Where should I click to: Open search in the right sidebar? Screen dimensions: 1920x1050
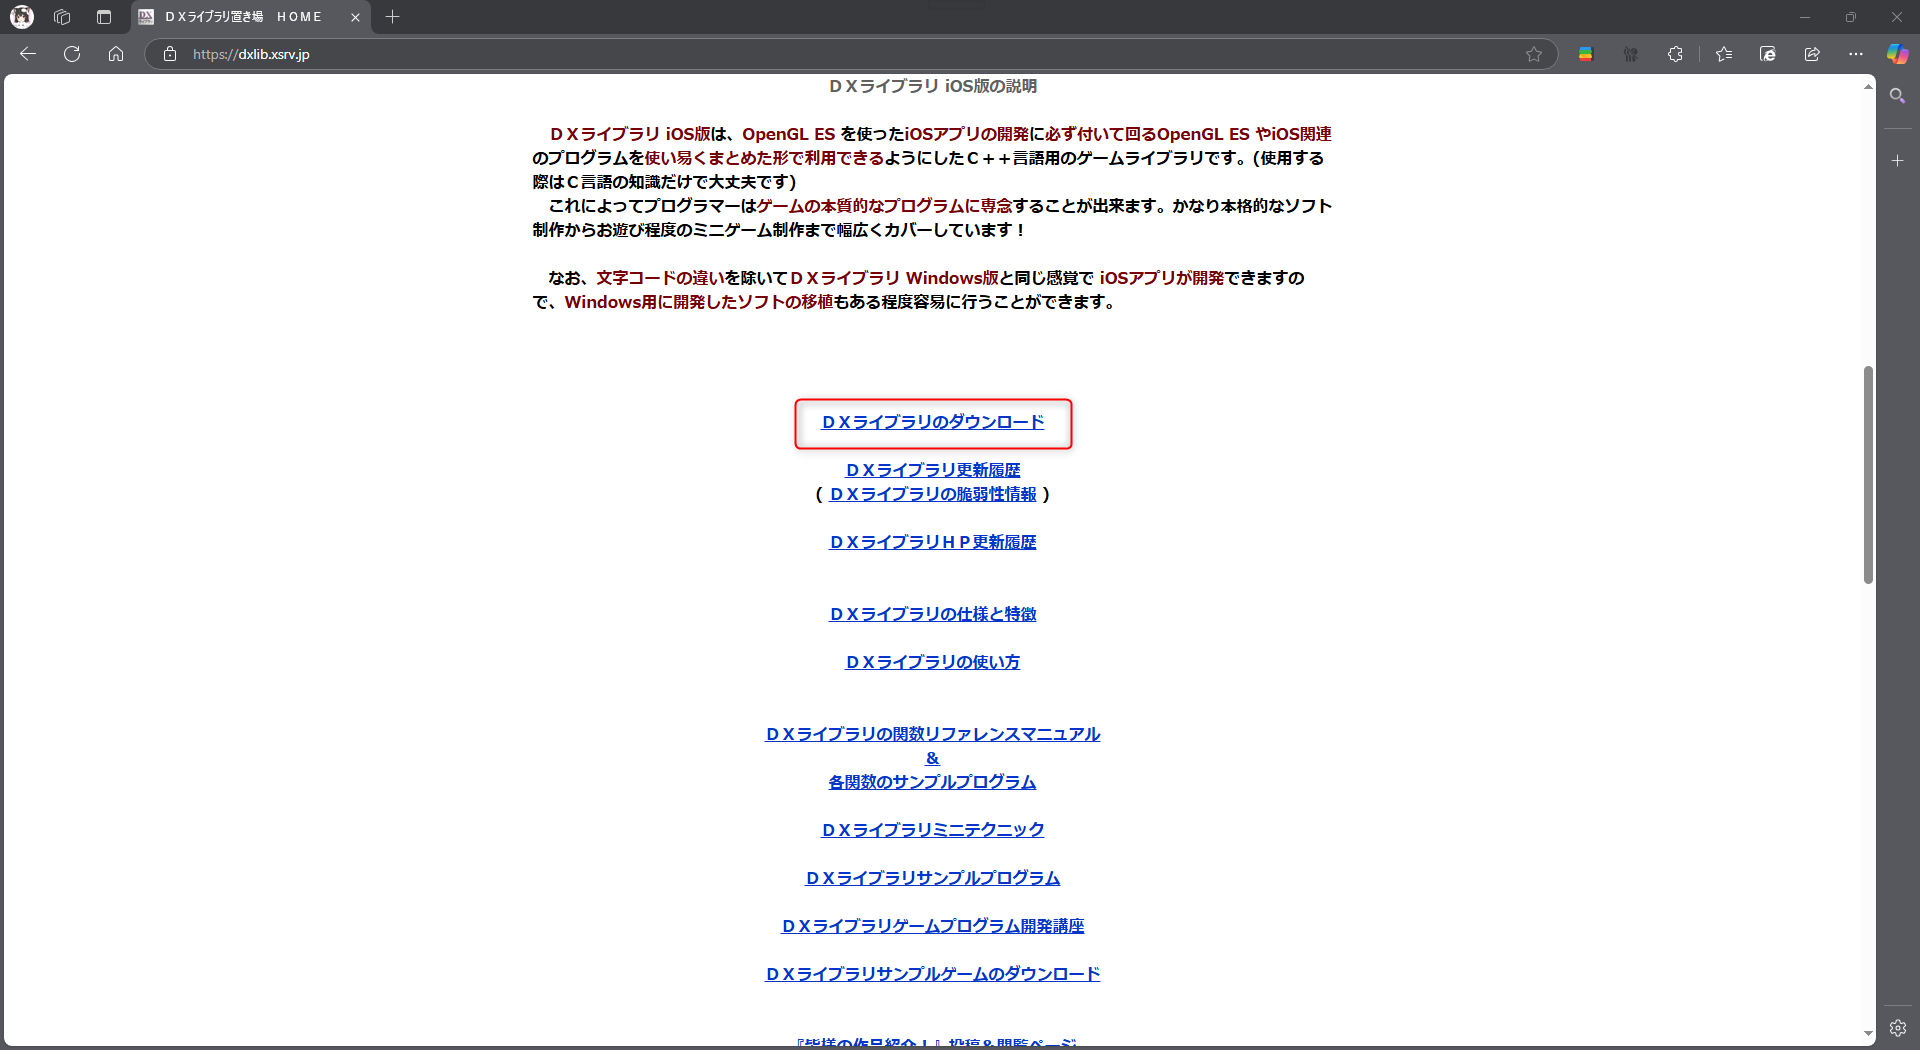pos(1898,95)
